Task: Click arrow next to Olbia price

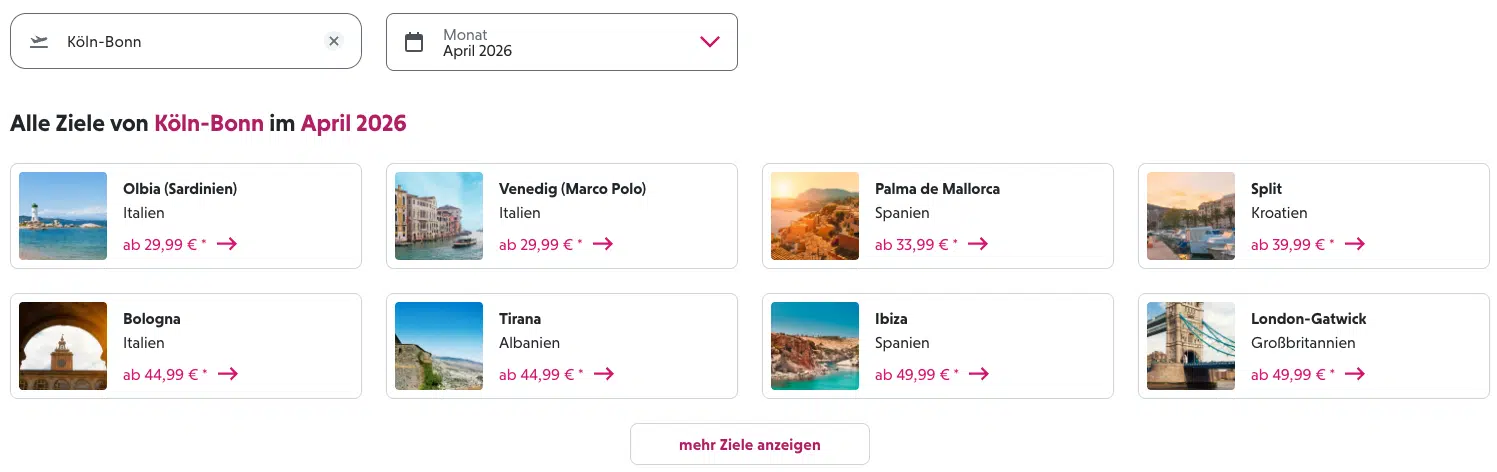Action: (x=227, y=244)
